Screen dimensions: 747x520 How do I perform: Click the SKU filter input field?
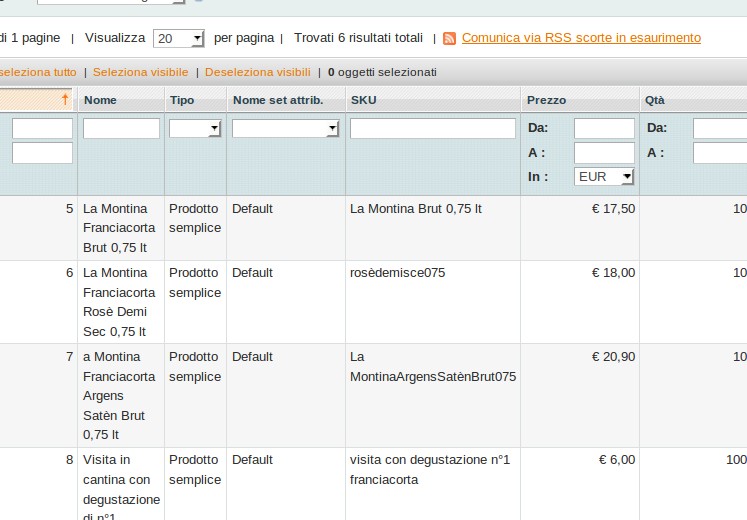[x=433, y=129]
